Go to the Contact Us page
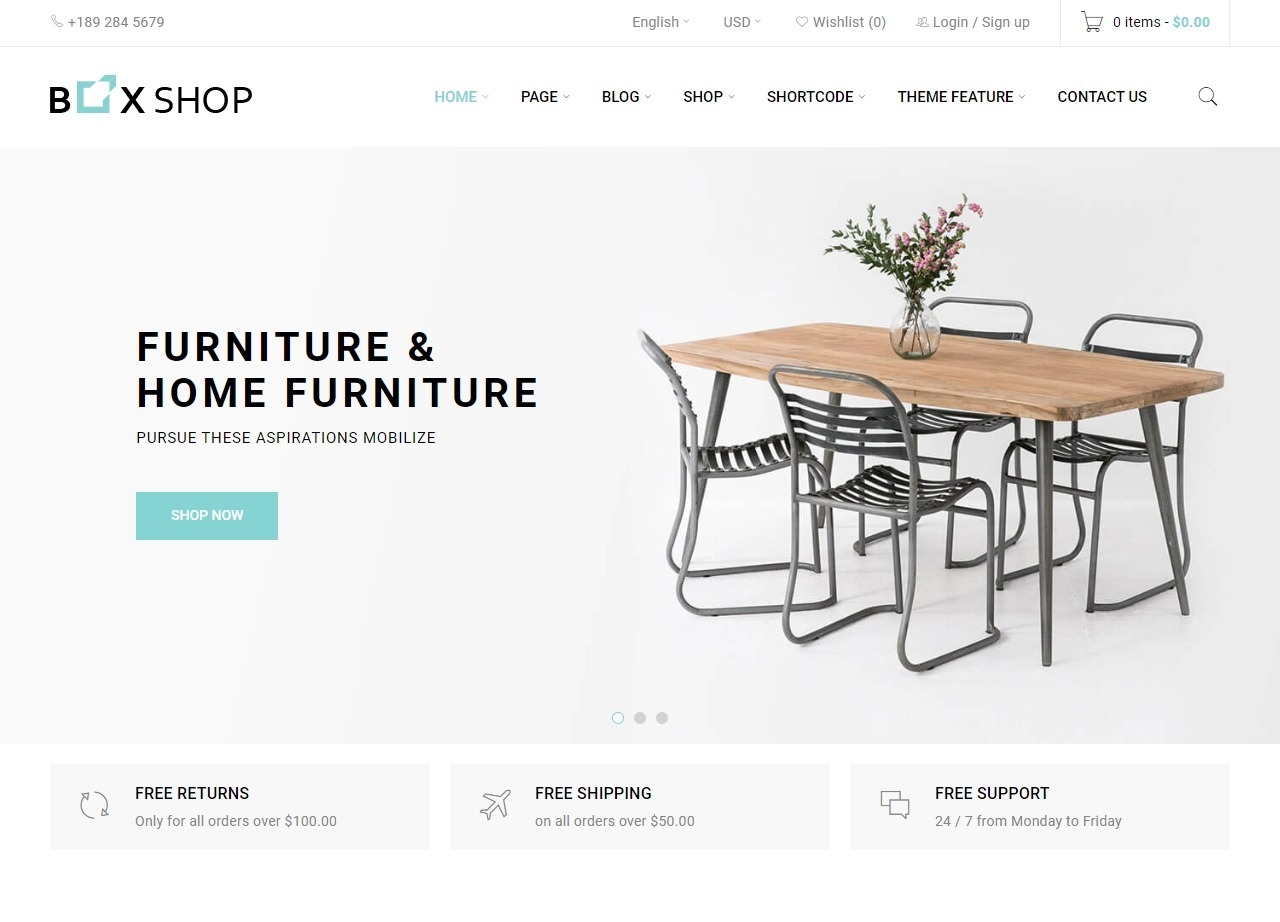 (x=1102, y=97)
